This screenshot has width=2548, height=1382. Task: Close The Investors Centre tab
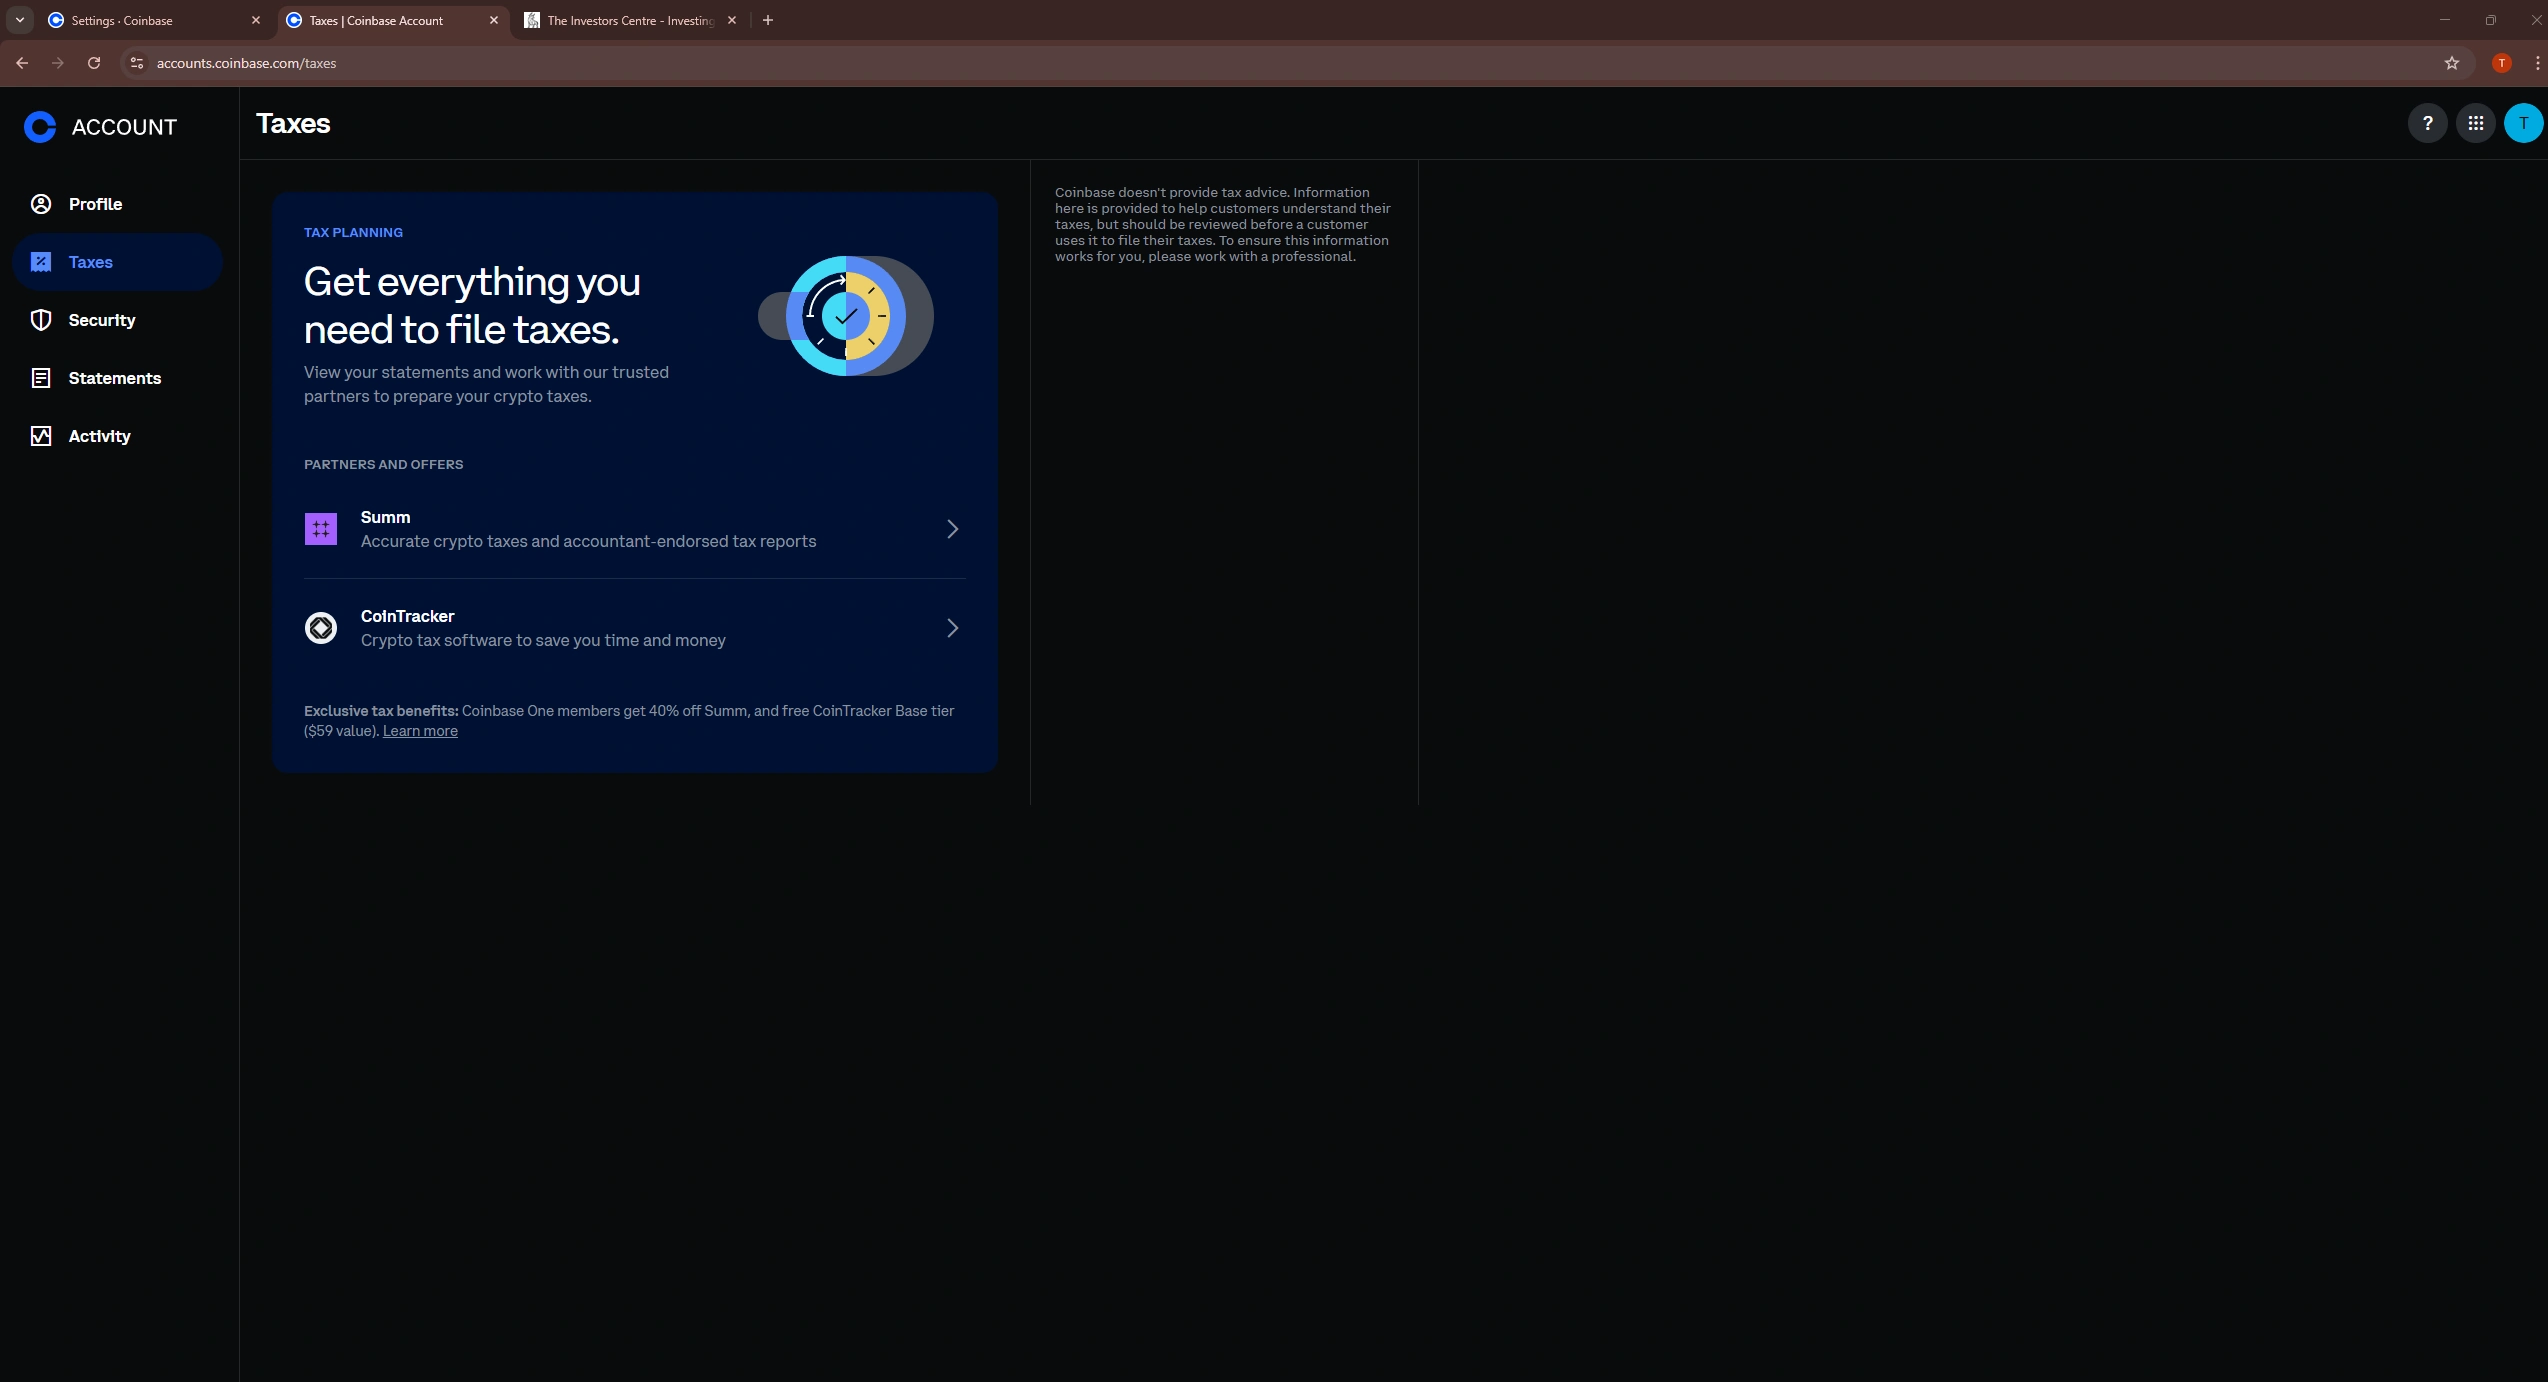click(732, 20)
